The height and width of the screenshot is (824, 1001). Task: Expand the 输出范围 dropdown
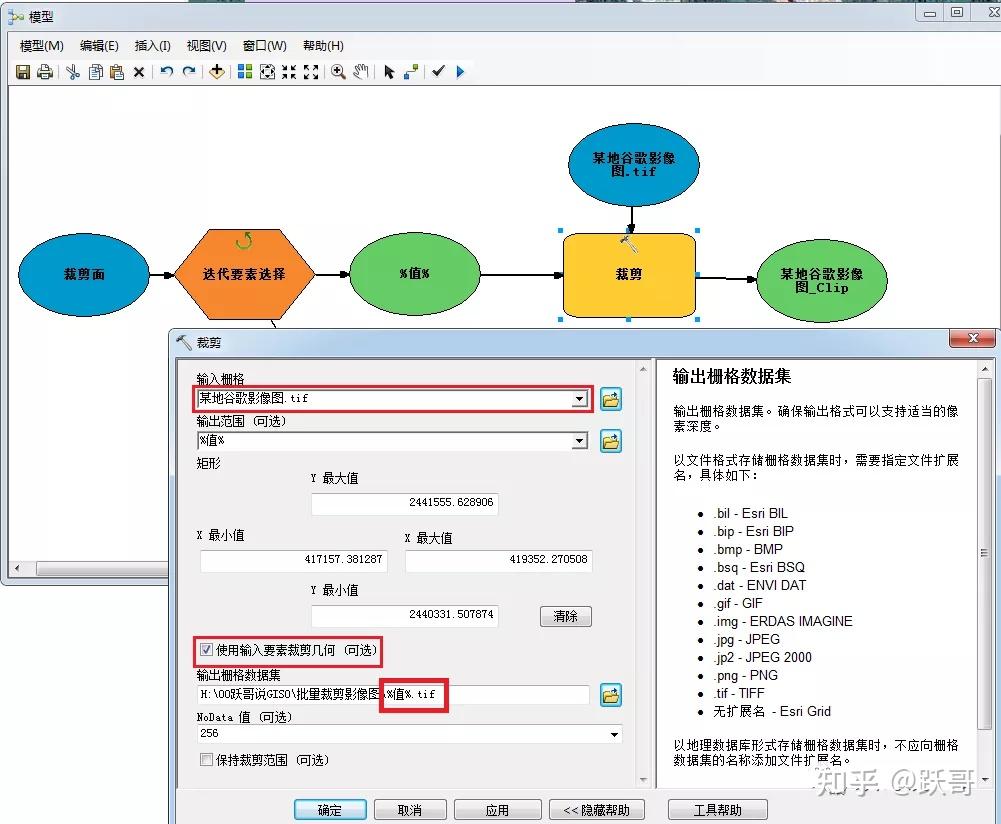580,440
